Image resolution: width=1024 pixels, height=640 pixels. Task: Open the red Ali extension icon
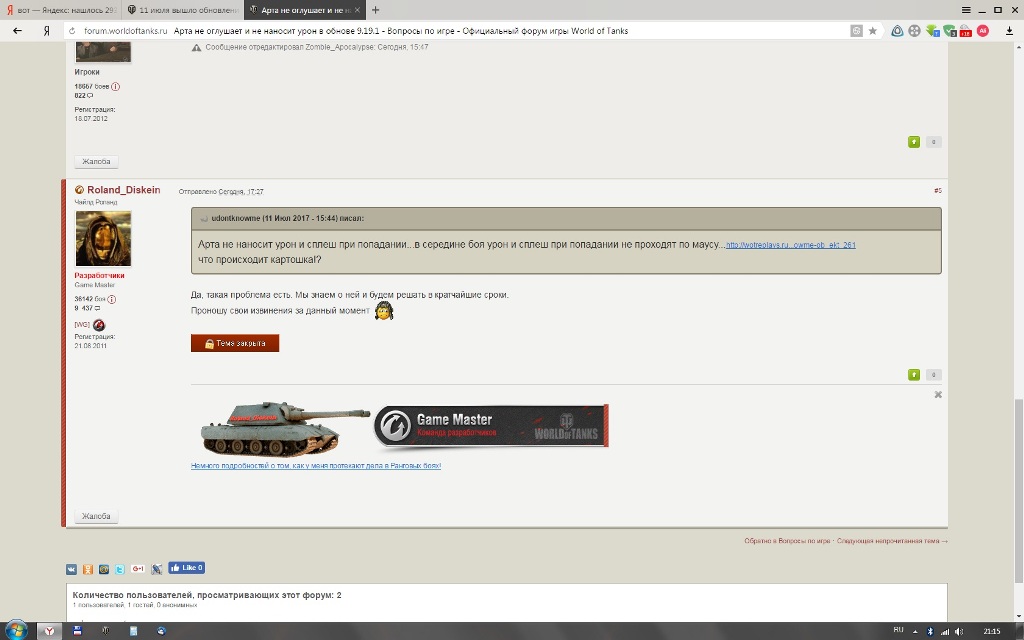[983, 31]
